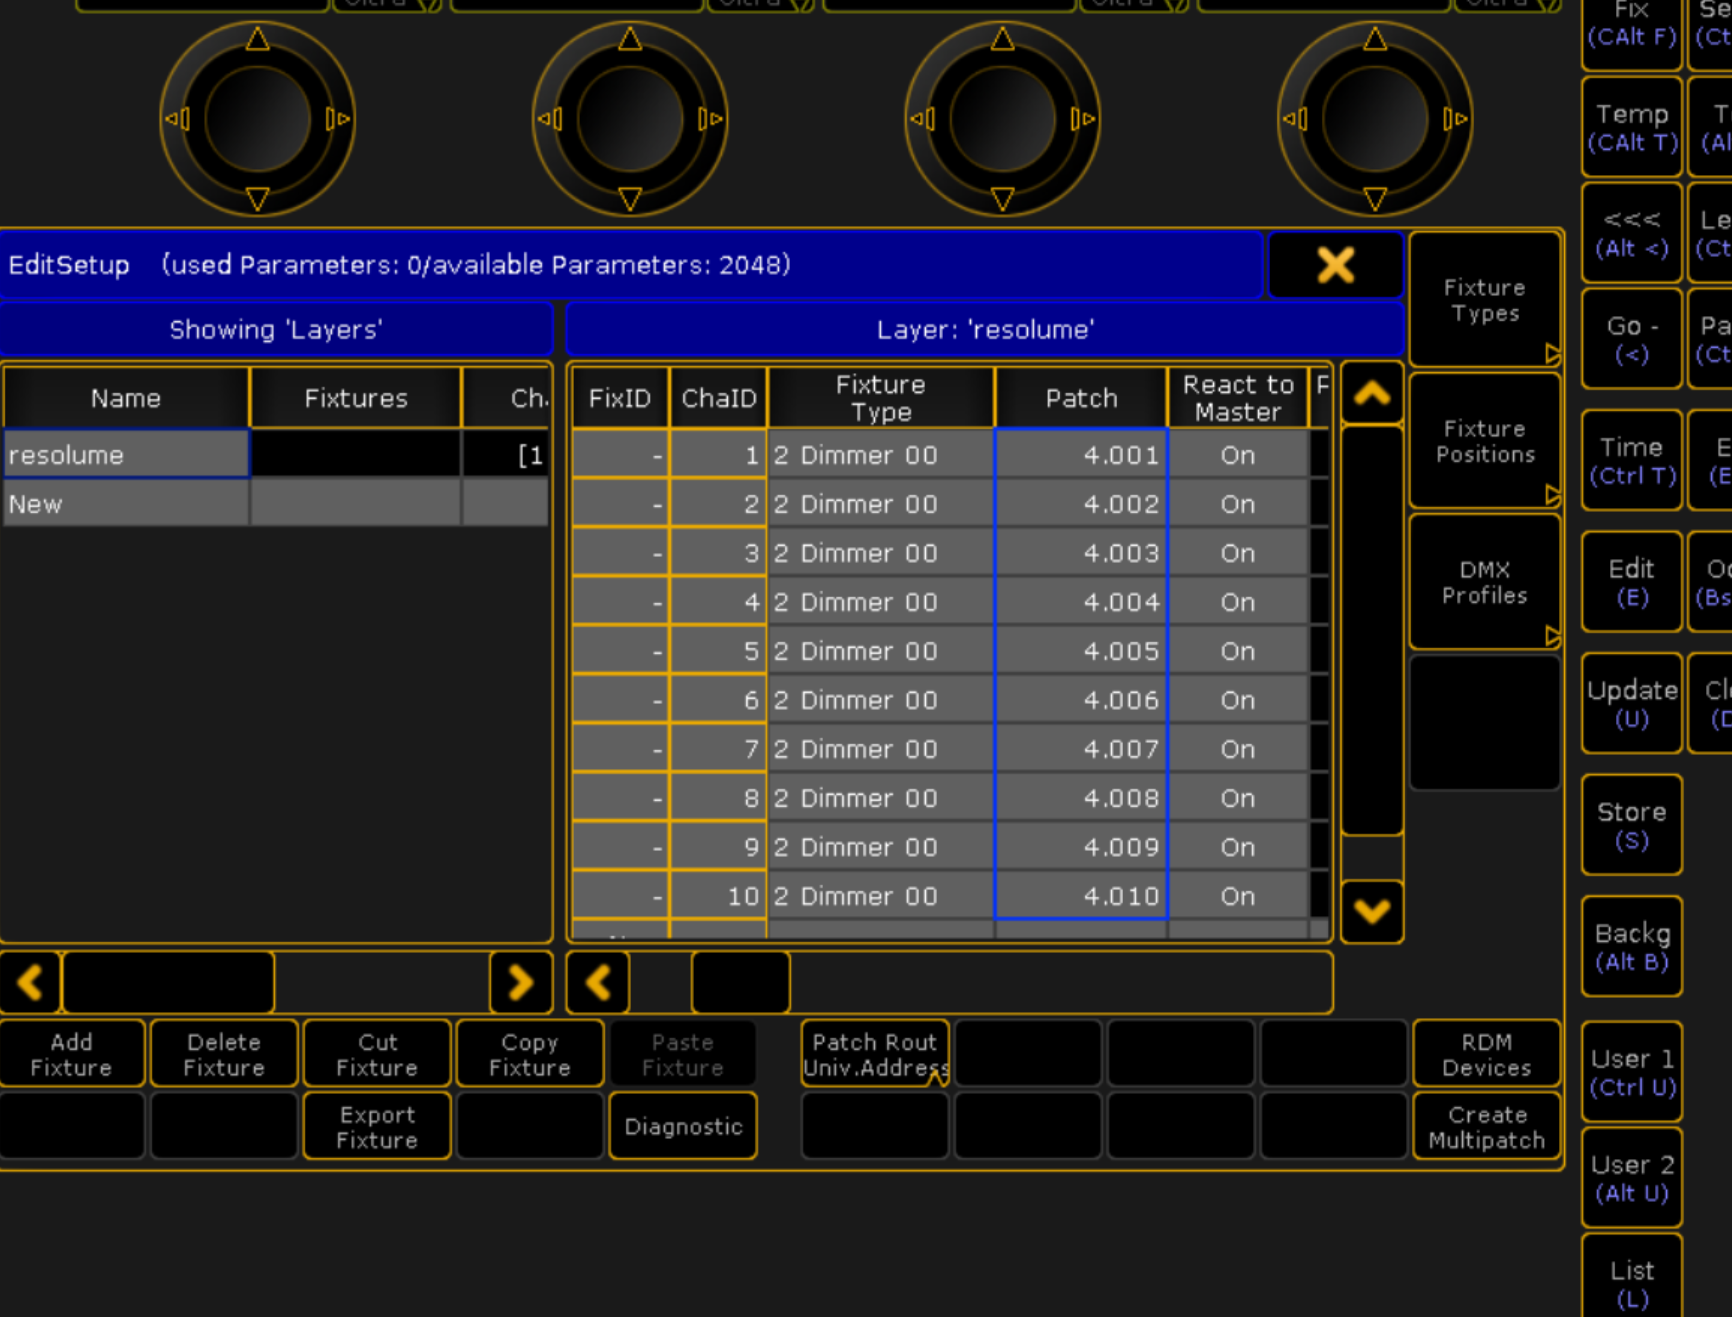Click the Delete Fixture button
The image size is (1732, 1317).
coord(224,1054)
